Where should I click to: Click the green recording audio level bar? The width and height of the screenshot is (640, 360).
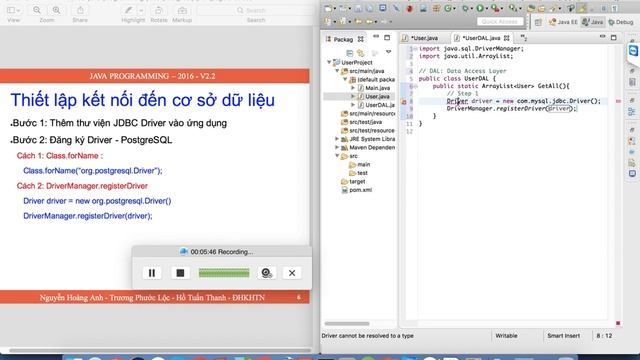(x=224, y=273)
